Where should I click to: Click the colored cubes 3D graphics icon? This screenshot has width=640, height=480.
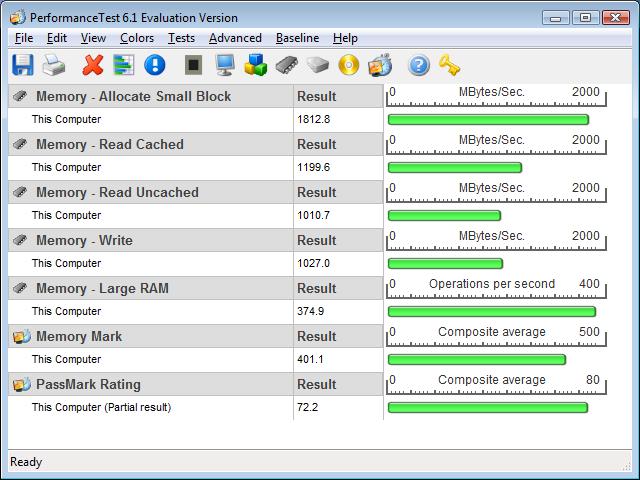click(256, 65)
